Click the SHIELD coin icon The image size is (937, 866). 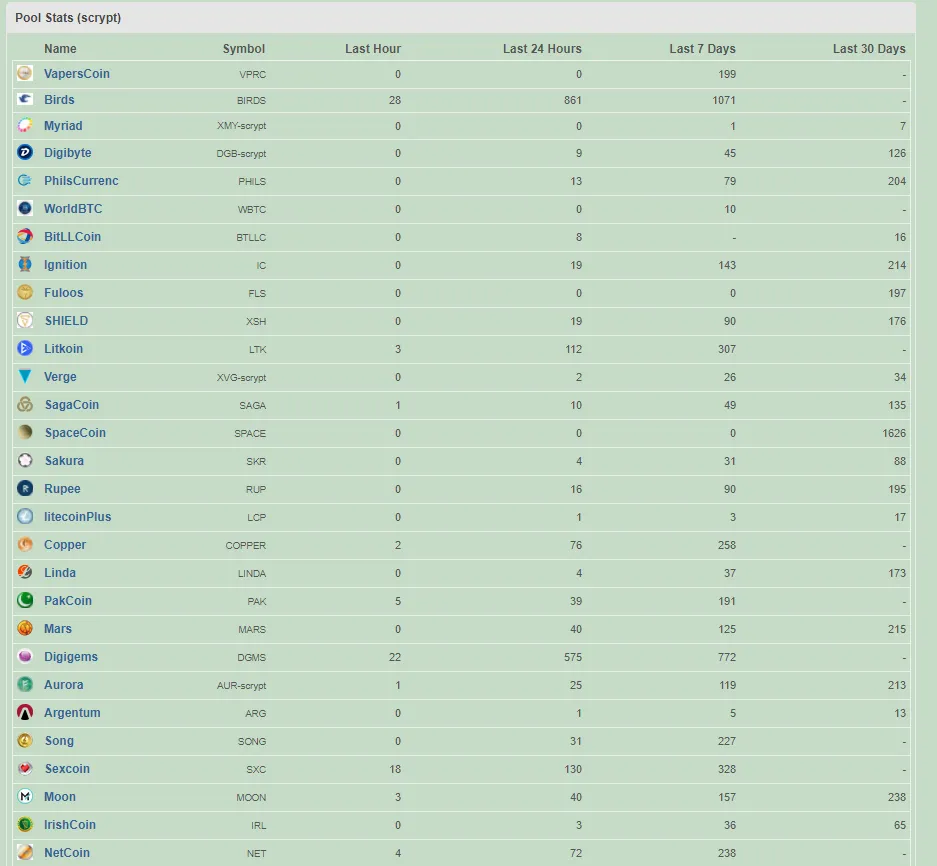click(x=25, y=320)
